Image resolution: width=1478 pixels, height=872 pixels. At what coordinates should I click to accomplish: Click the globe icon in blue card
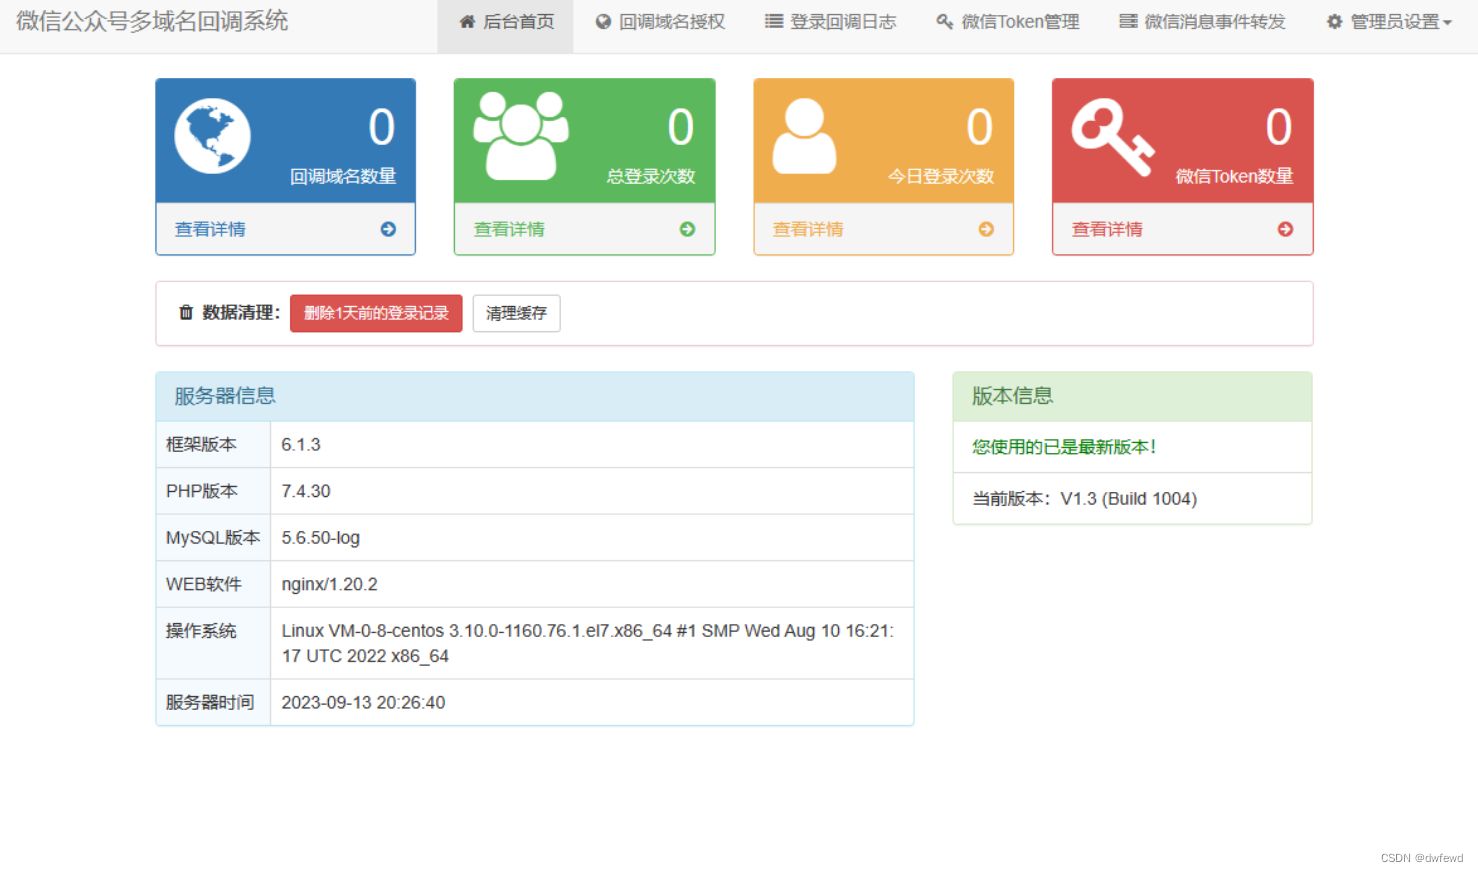[212, 136]
